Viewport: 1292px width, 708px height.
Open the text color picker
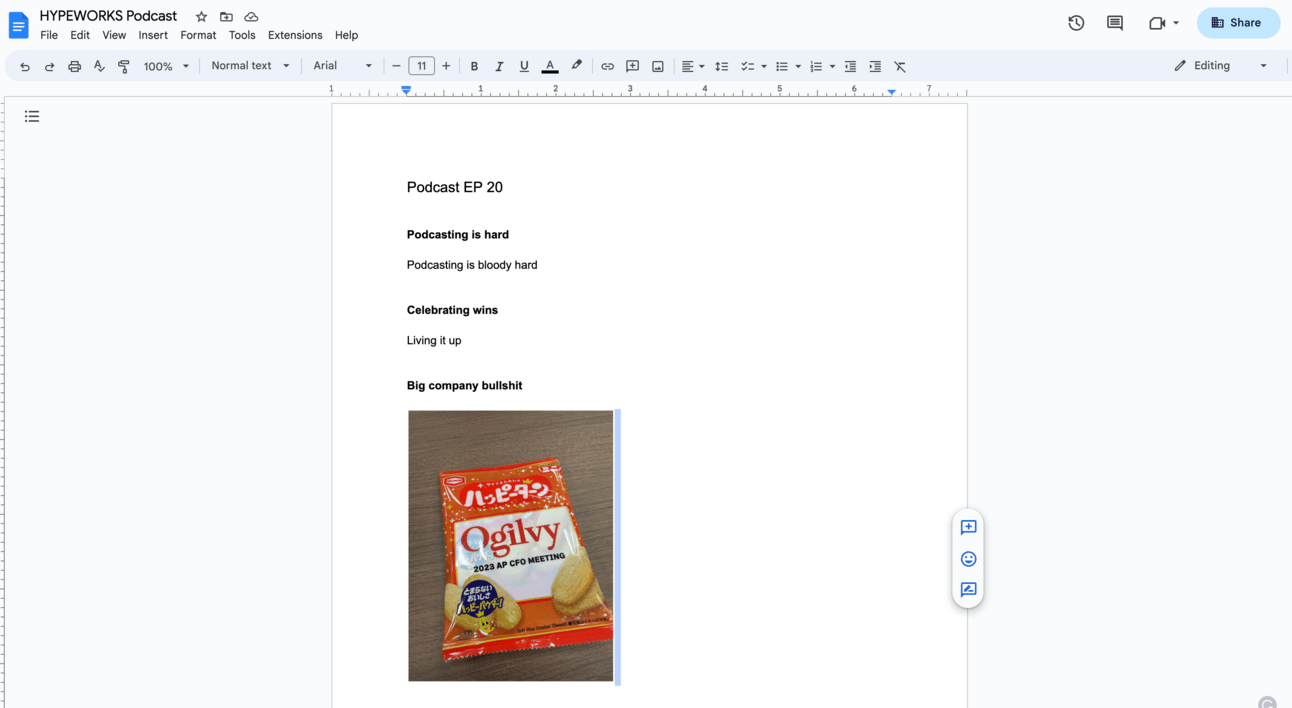550,66
